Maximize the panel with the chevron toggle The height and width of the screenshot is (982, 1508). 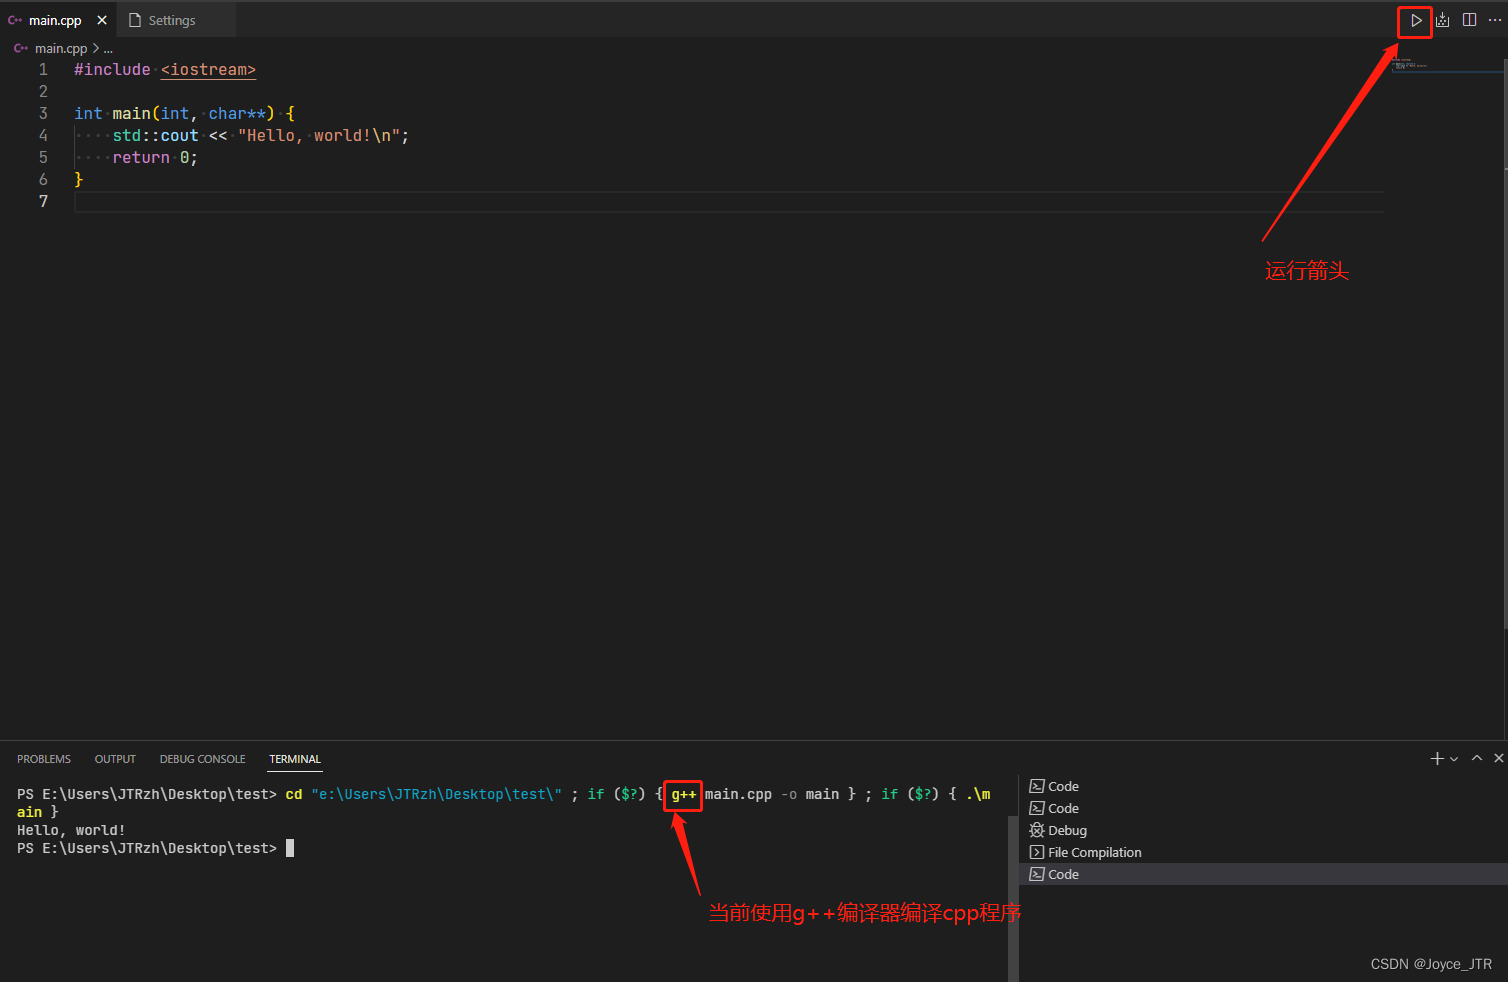[1477, 758]
